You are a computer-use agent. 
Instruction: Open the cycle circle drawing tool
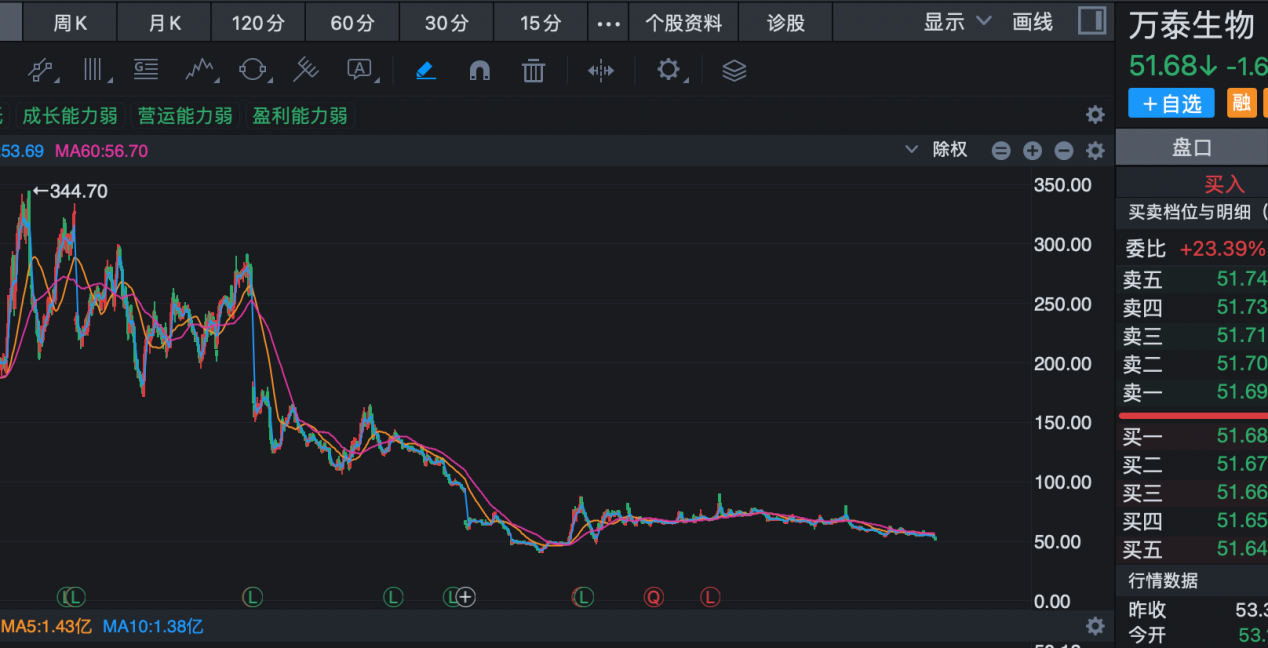click(253, 70)
